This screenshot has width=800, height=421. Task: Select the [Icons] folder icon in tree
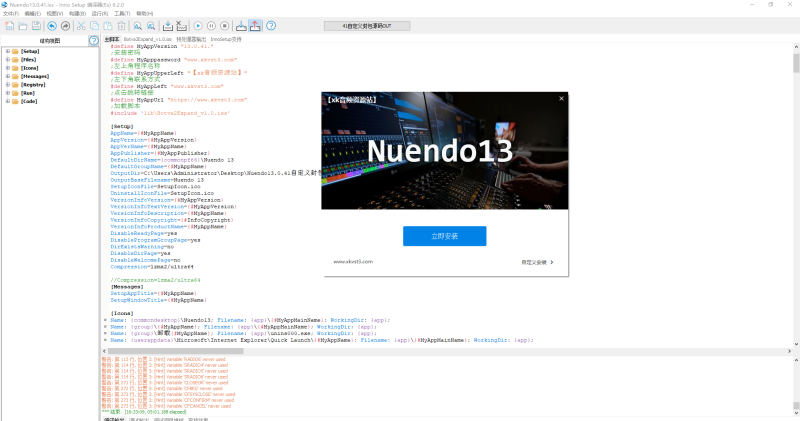pos(15,68)
